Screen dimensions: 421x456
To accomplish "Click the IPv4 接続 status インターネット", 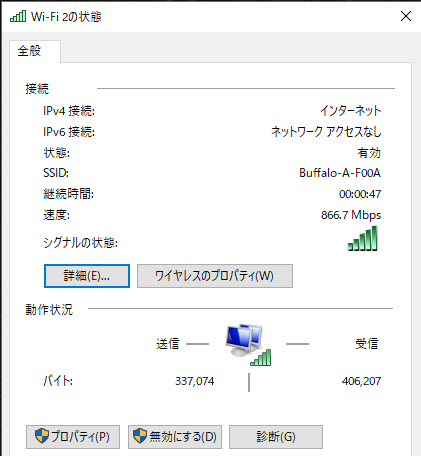I will click(x=350, y=111).
